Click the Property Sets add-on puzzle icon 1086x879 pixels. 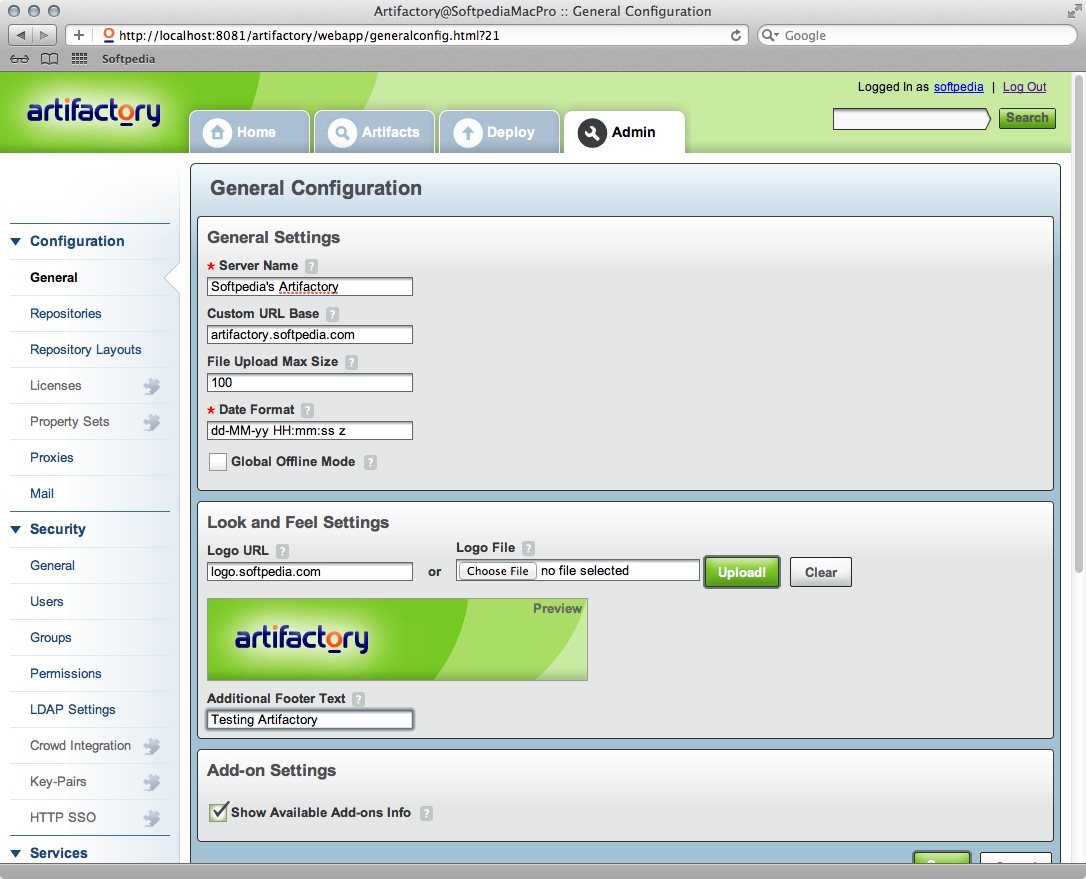tap(152, 422)
